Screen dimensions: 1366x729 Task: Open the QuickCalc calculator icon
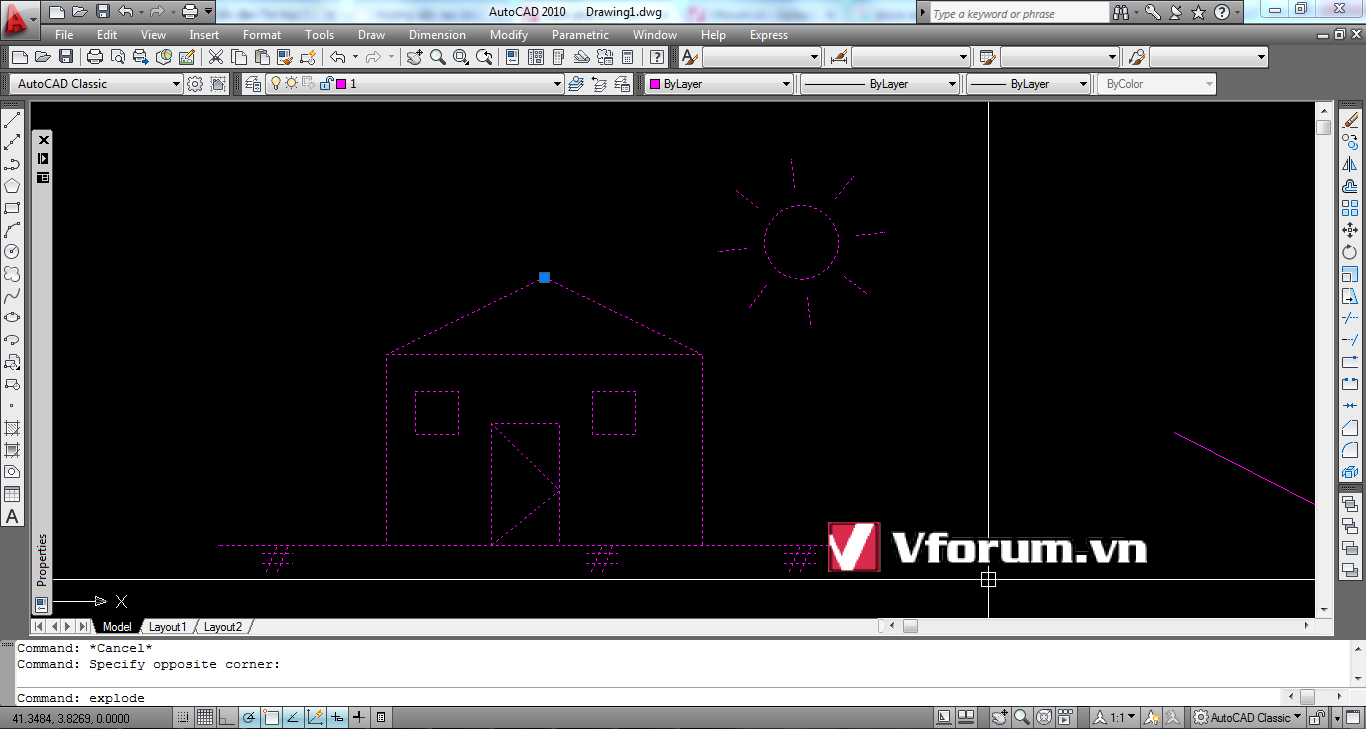[x=628, y=57]
